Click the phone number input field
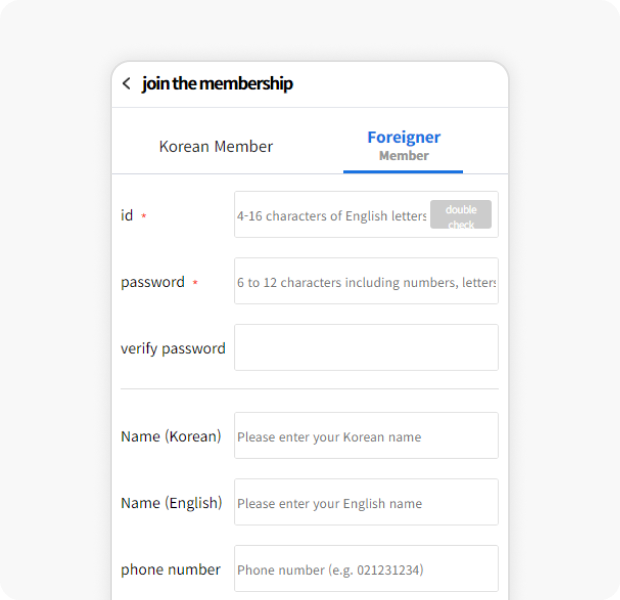 click(366, 569)
